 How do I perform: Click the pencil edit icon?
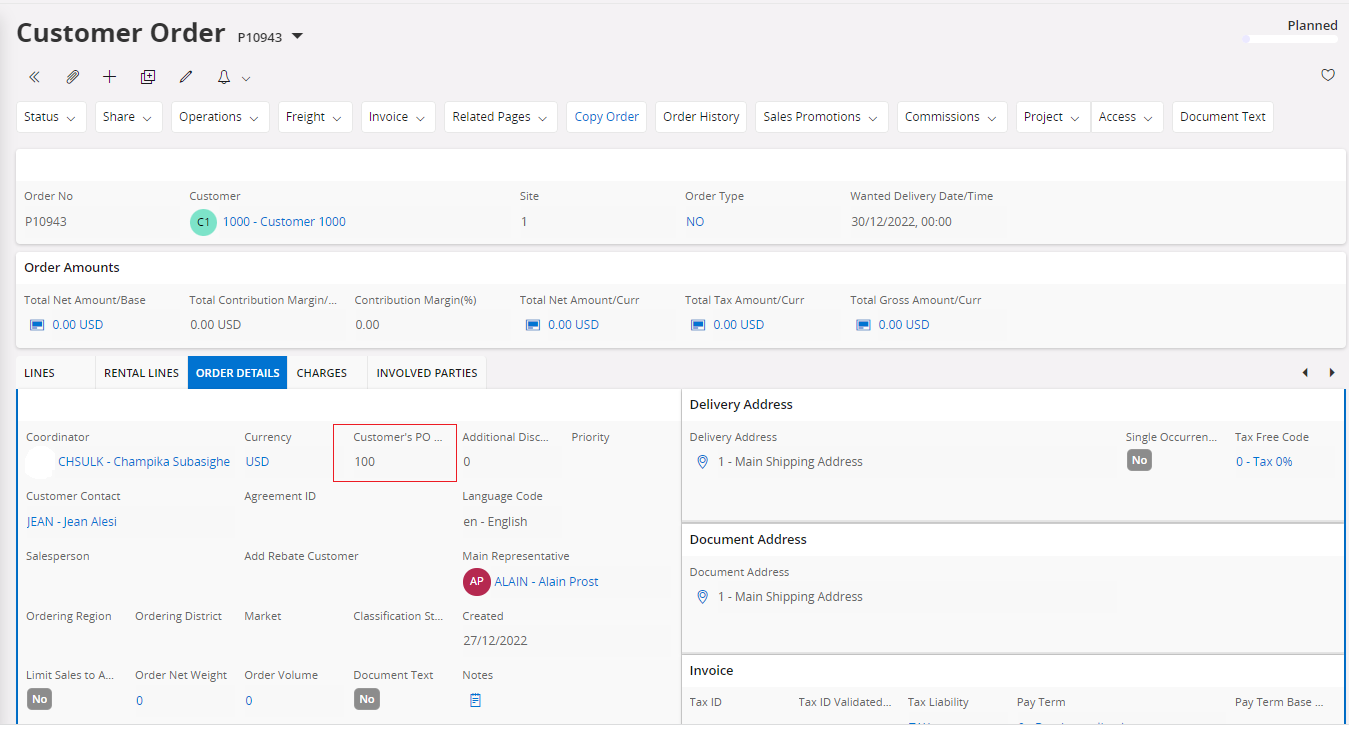[185, 77]
